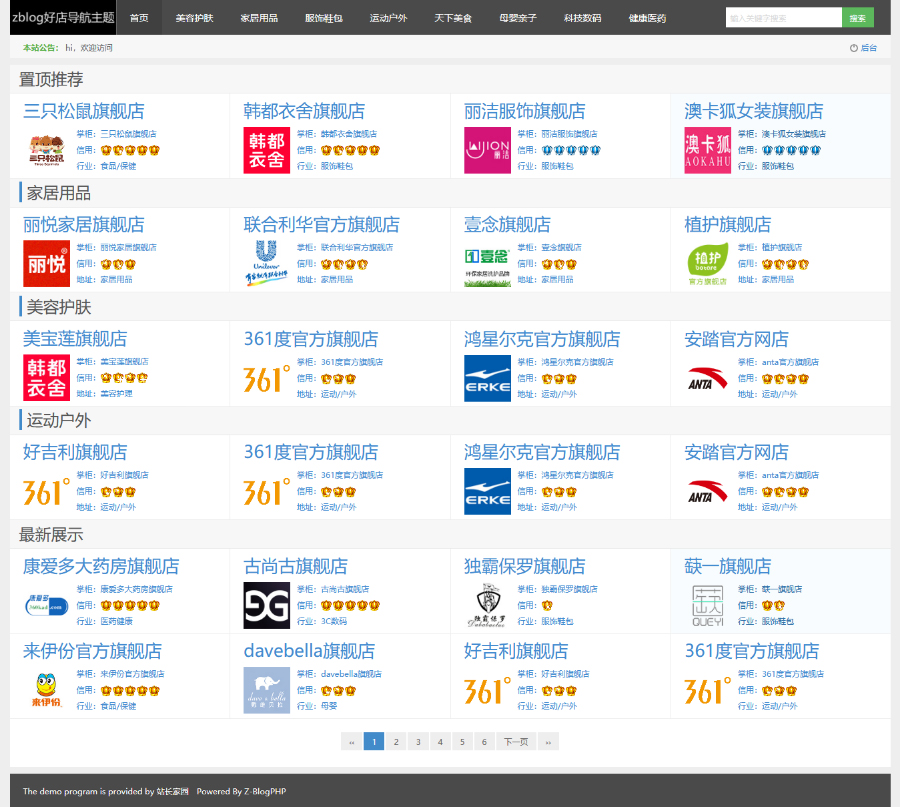This screenshot has height=807, width=900.
Task: Open the 澳卡狐女装旗舰店 title link
Action: tap(754, 111)
